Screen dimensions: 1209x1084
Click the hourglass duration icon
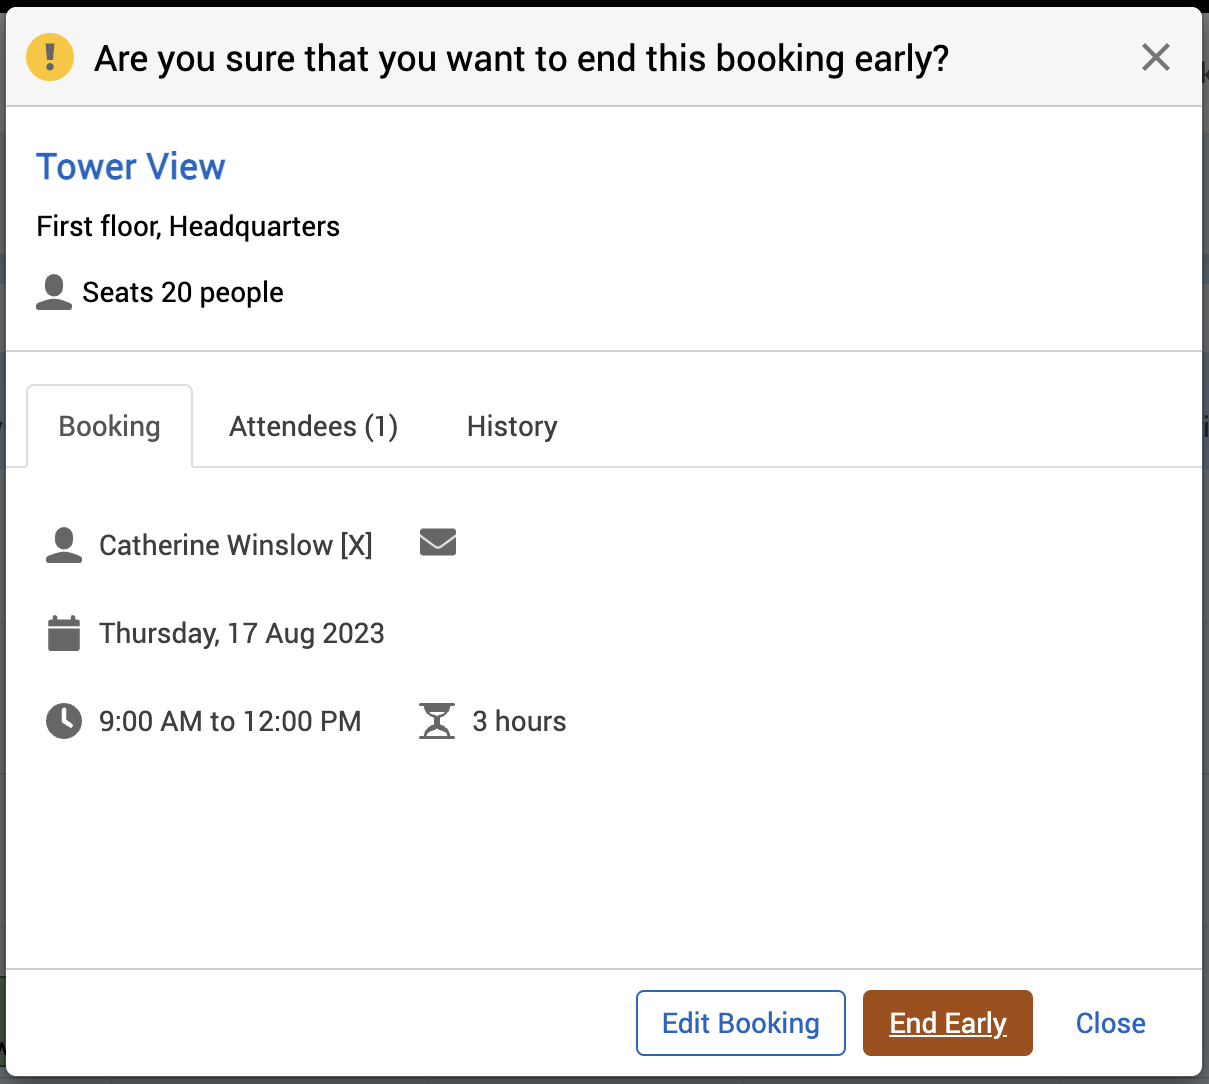(437, 721)
